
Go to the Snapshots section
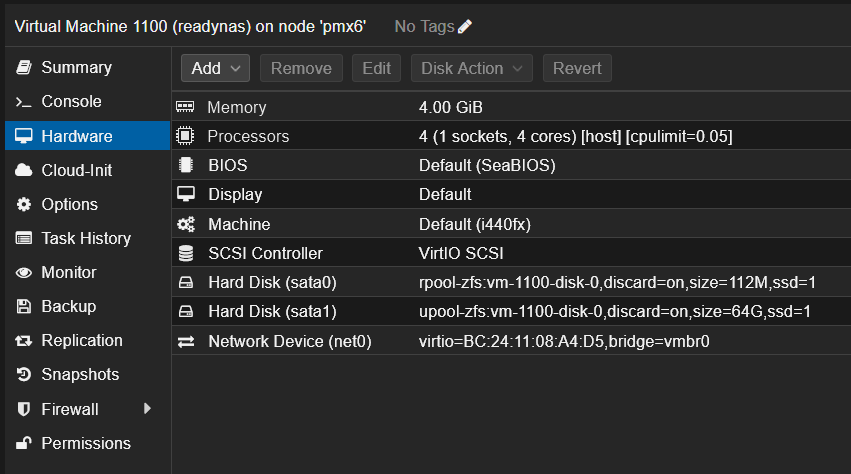(x=79, y=375)
